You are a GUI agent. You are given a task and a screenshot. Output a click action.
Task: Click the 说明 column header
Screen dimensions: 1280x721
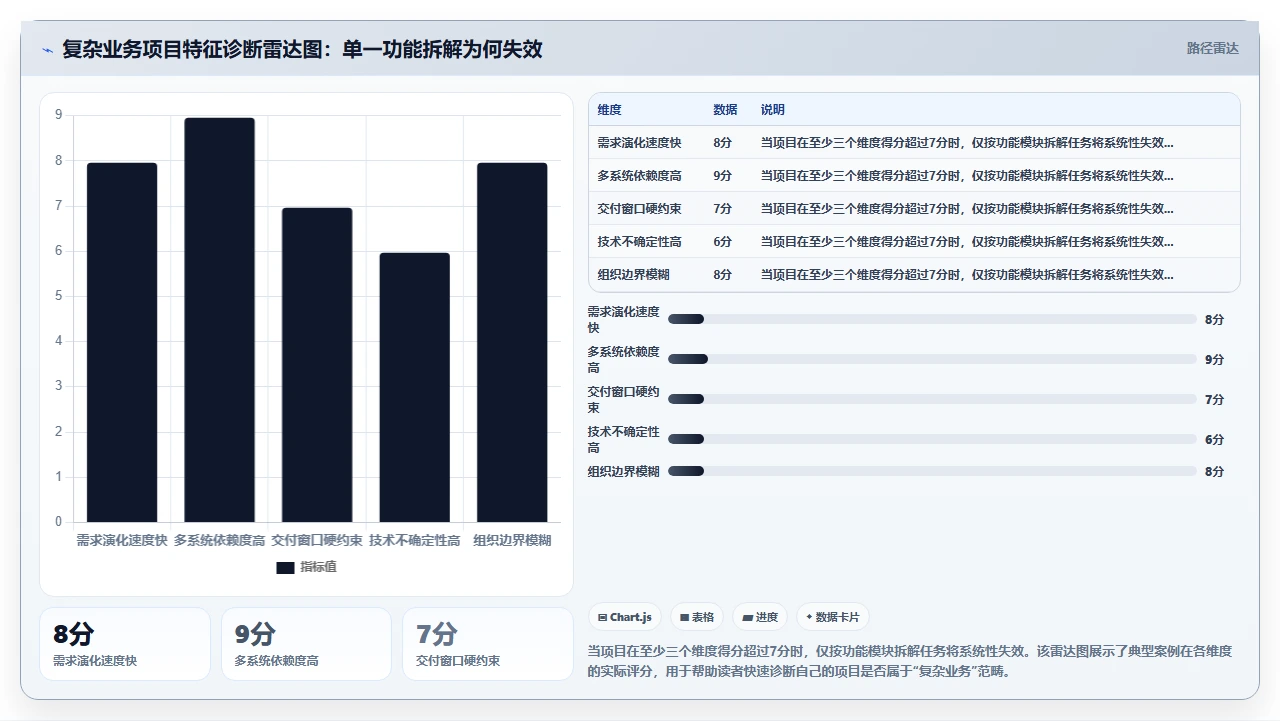pos(773,110)
